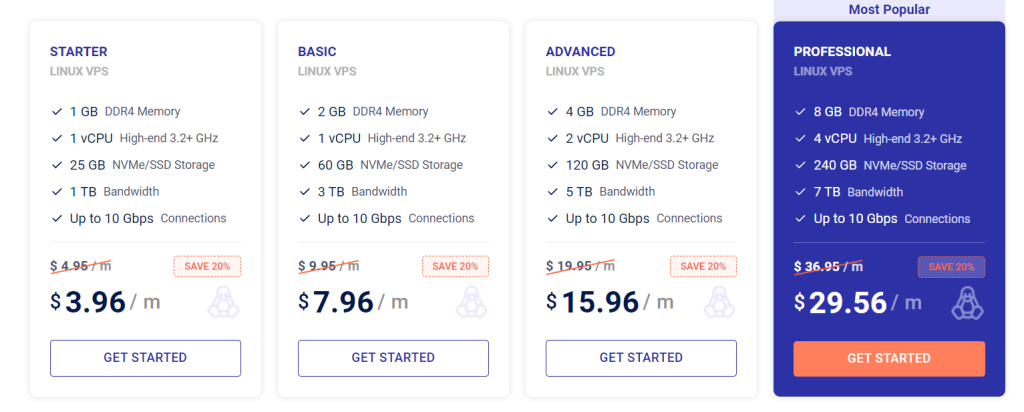Click the PROFESSIONAL plan title
Viewport: 1024px width, 412px height.
pos(842,52)
